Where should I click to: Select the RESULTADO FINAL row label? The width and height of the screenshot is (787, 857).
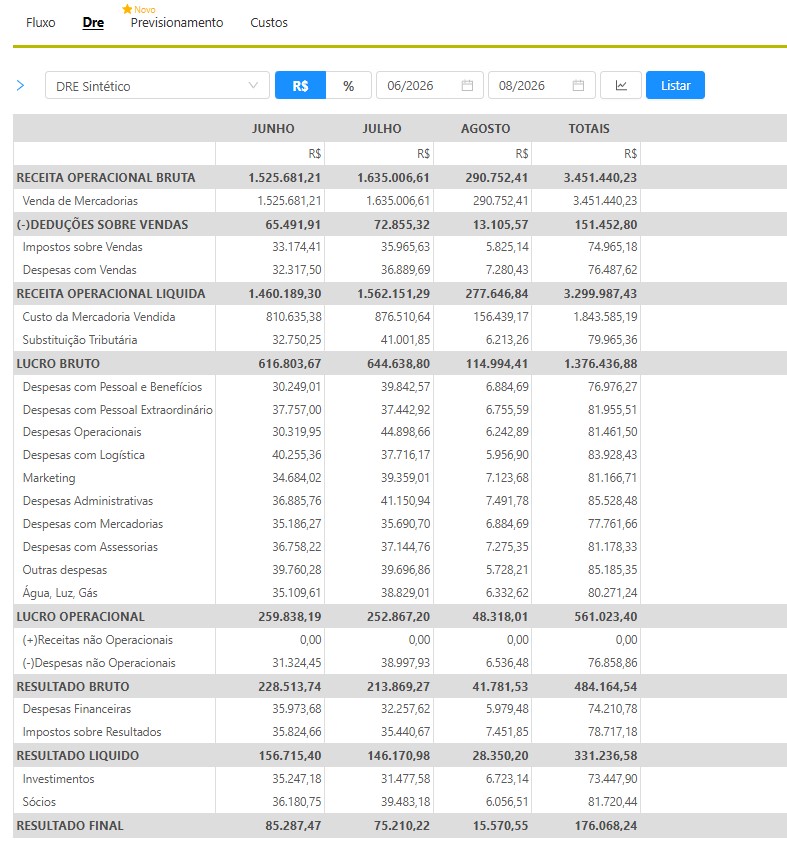70,826
